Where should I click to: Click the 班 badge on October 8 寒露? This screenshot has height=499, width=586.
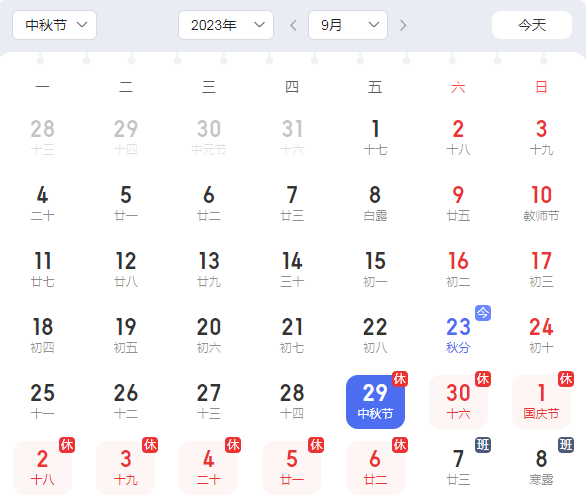point(566,445)
